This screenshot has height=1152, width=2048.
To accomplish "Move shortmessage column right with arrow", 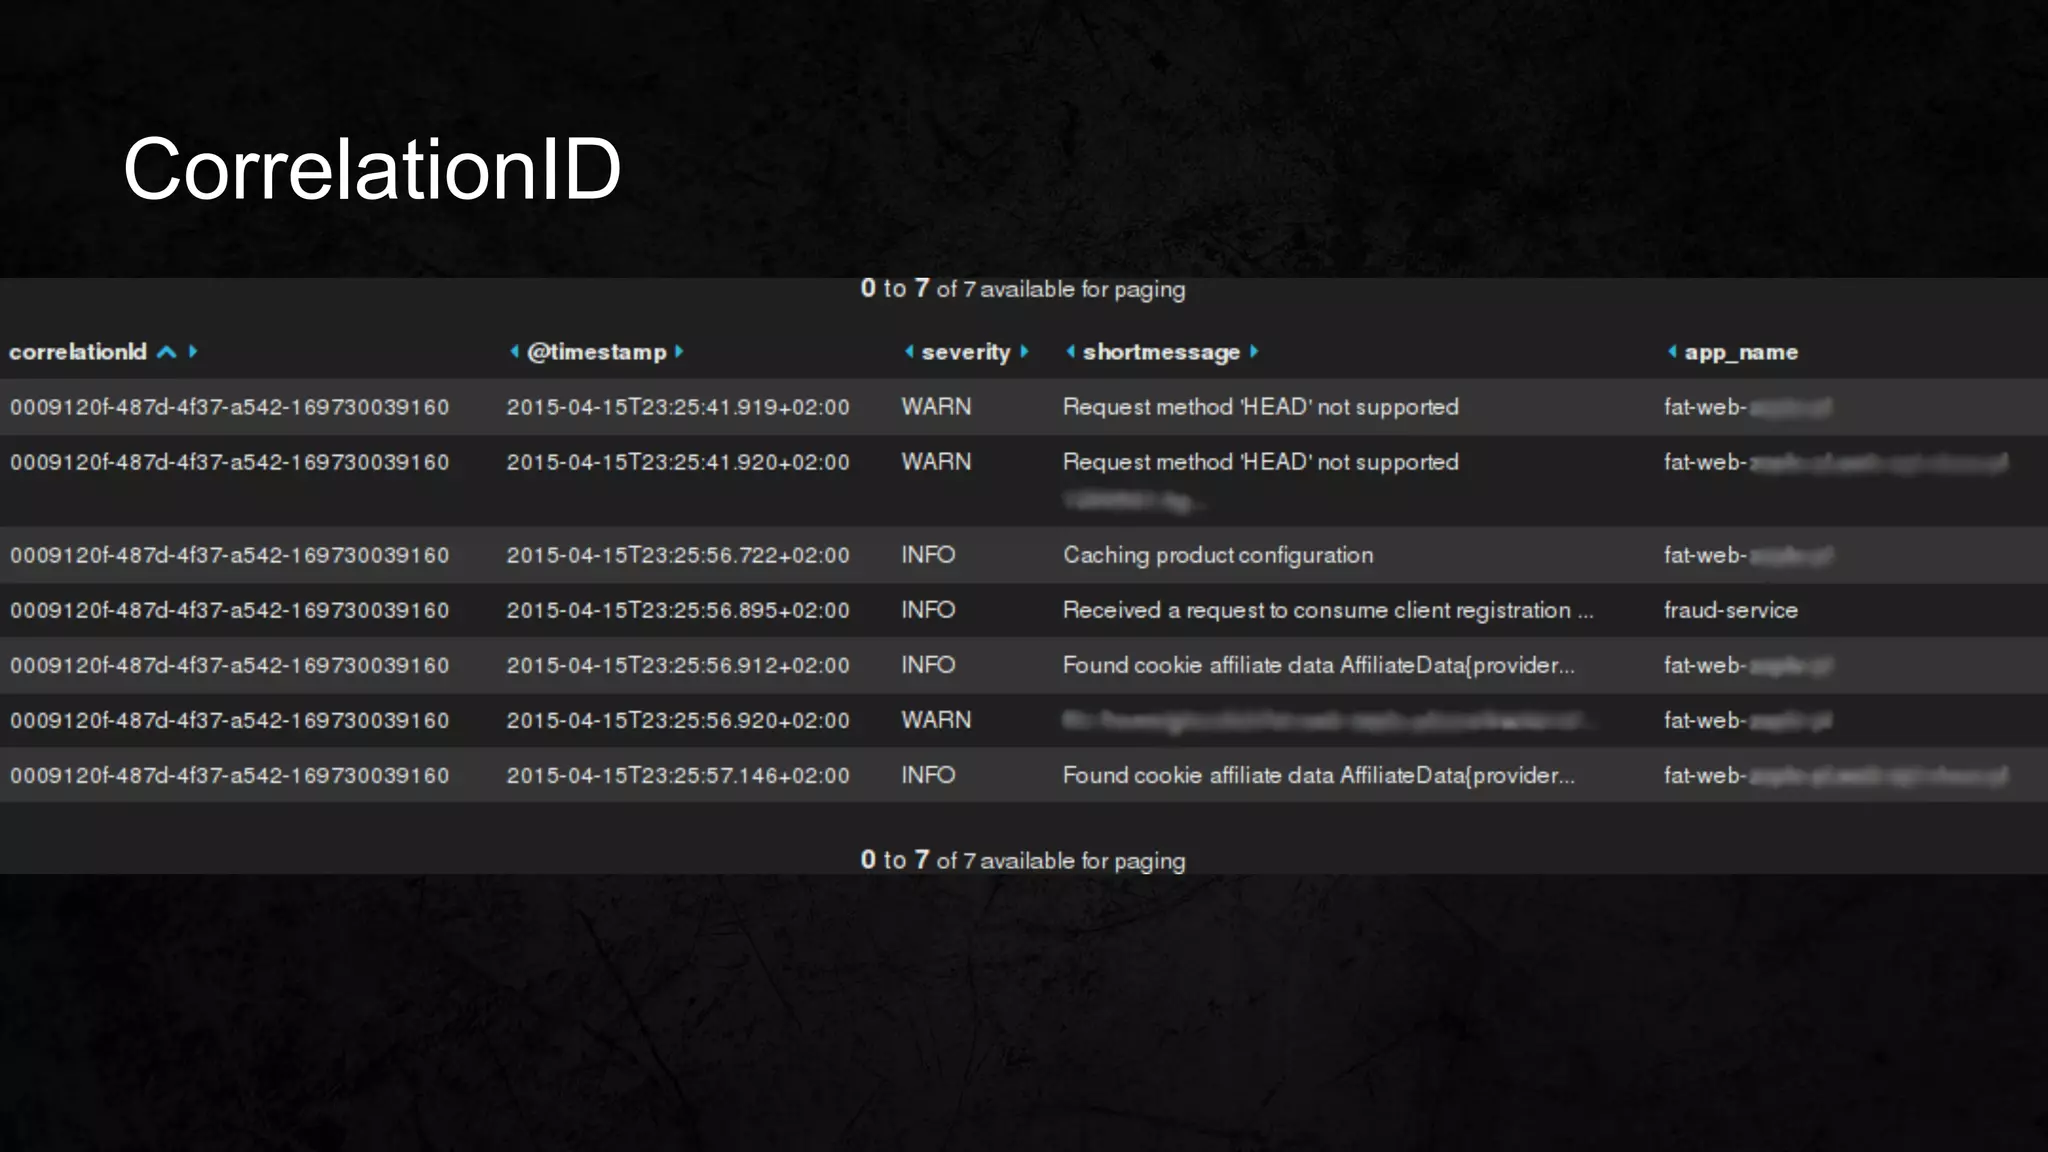I will [x=1254, y=351].
